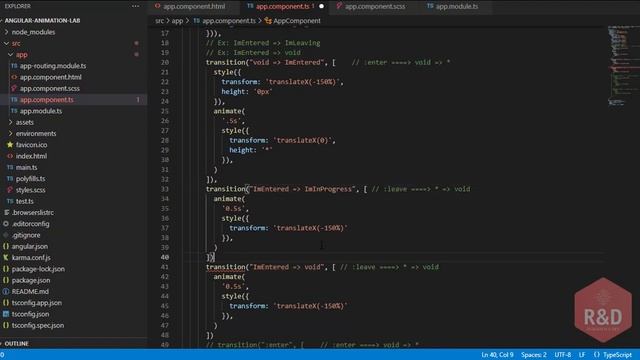The height and width of the screenshot is (360, 640).
Task: Open tsconfig.spec.json file
Action: 38,325
